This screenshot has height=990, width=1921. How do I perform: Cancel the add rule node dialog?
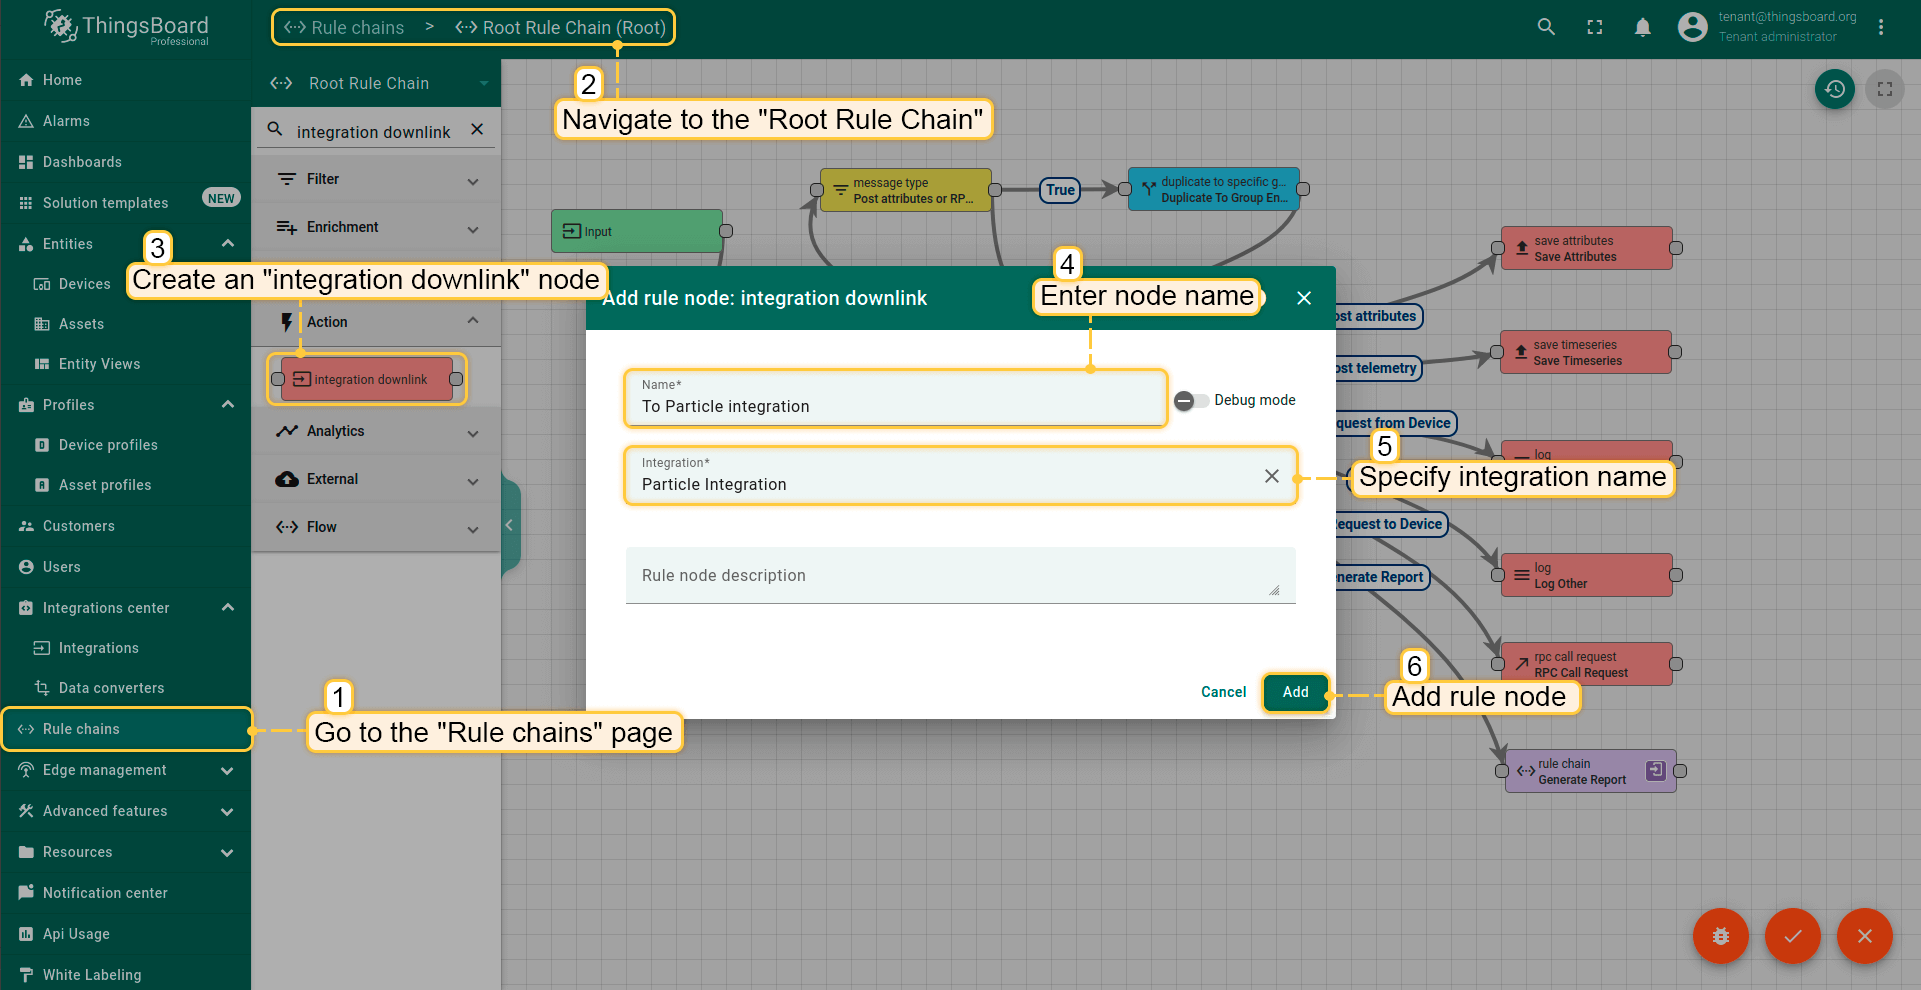1223,692
